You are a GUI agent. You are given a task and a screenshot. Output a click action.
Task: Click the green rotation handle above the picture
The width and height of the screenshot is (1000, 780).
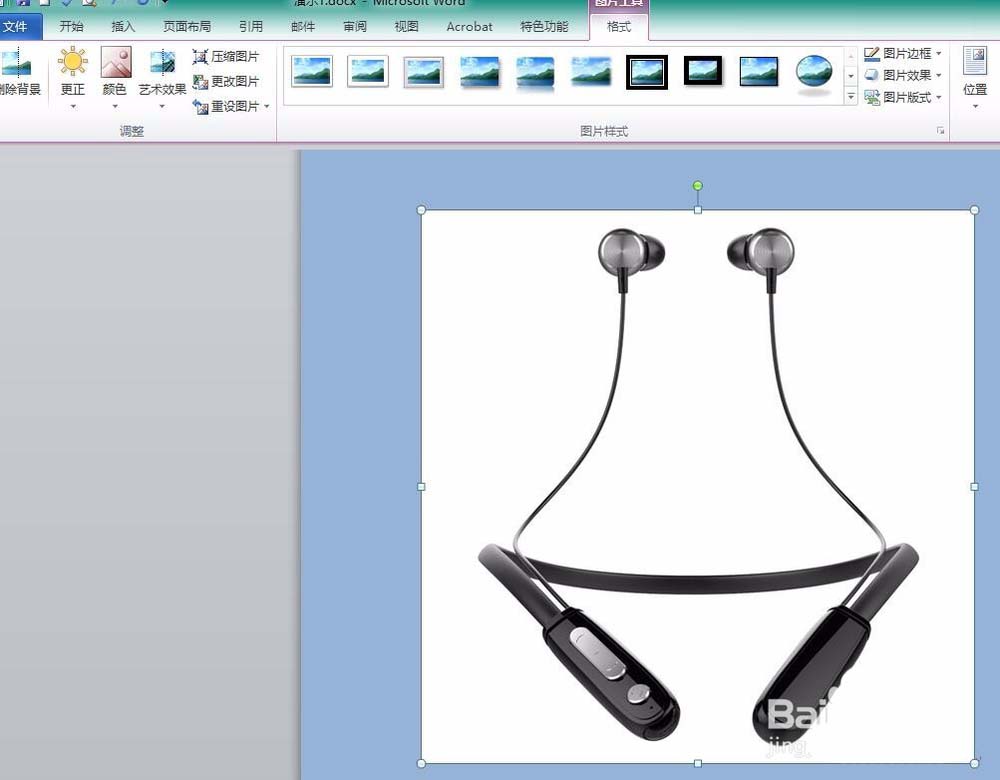pos(698,186)
